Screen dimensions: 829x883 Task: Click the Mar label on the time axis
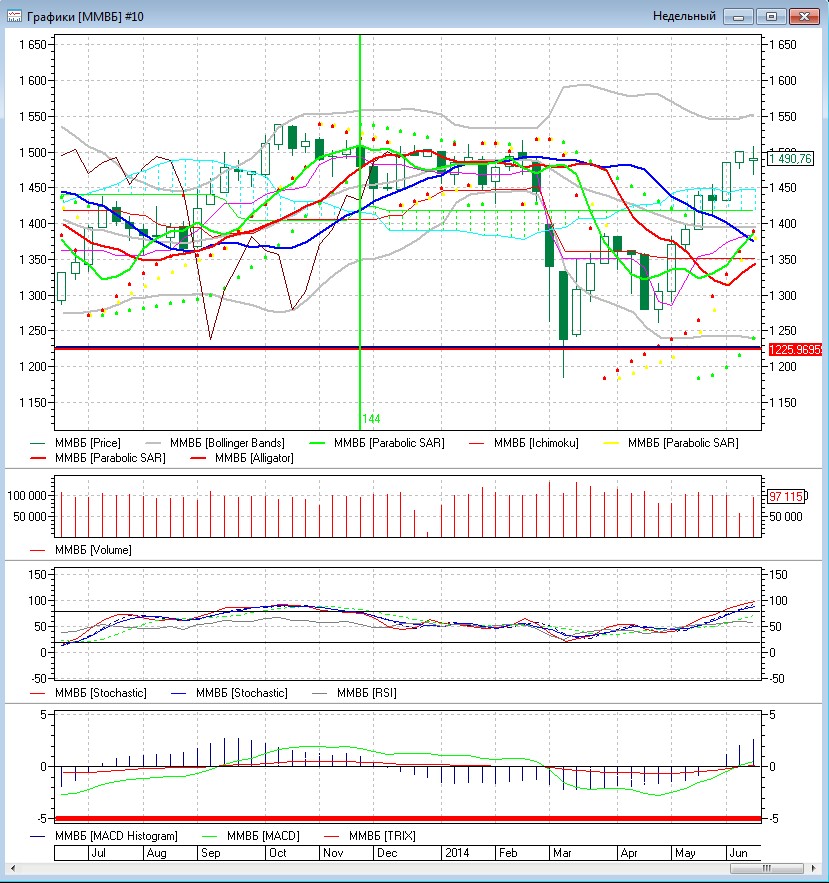tap(562, 853)
